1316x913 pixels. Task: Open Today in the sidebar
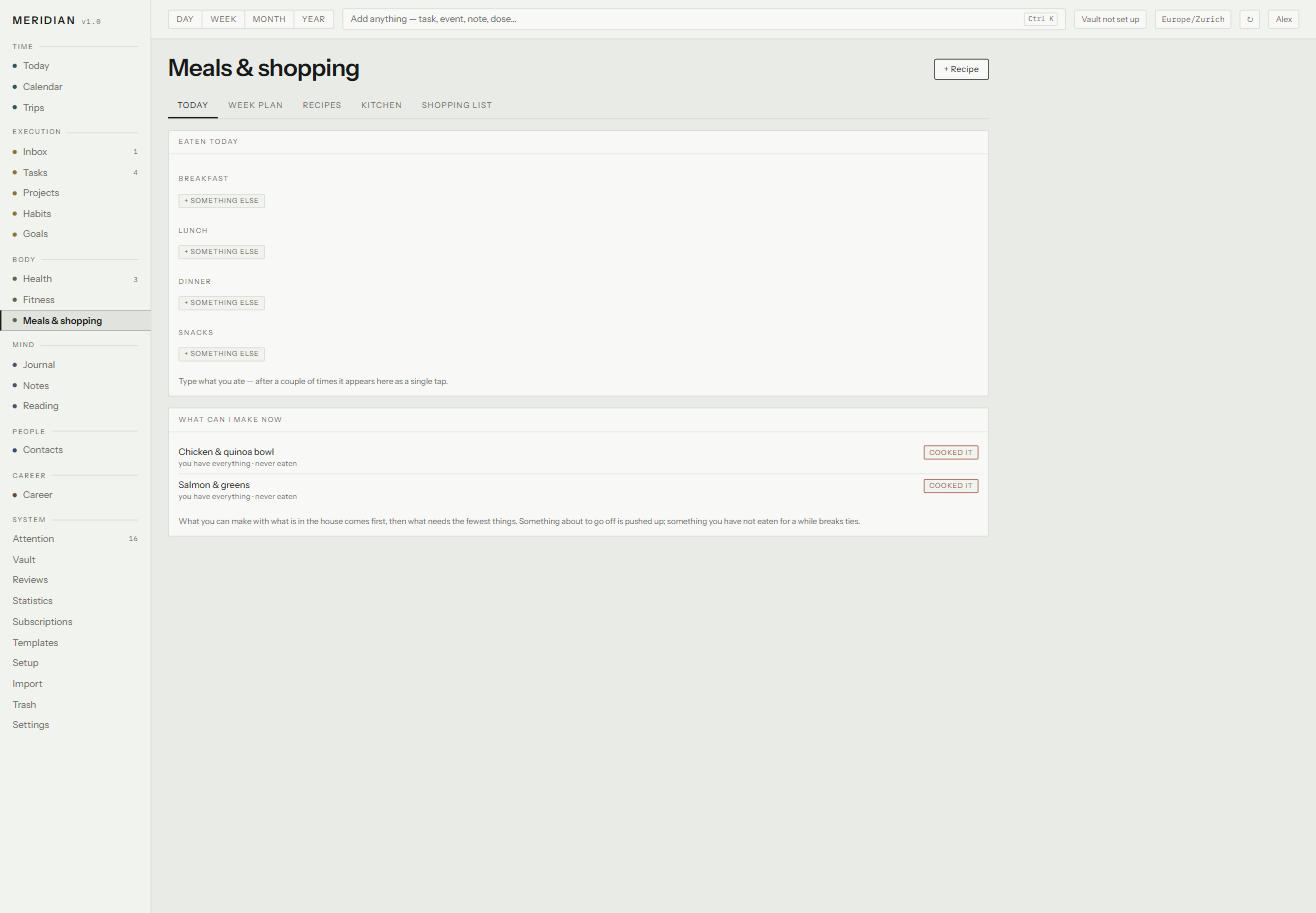click(x=75, y=66)
